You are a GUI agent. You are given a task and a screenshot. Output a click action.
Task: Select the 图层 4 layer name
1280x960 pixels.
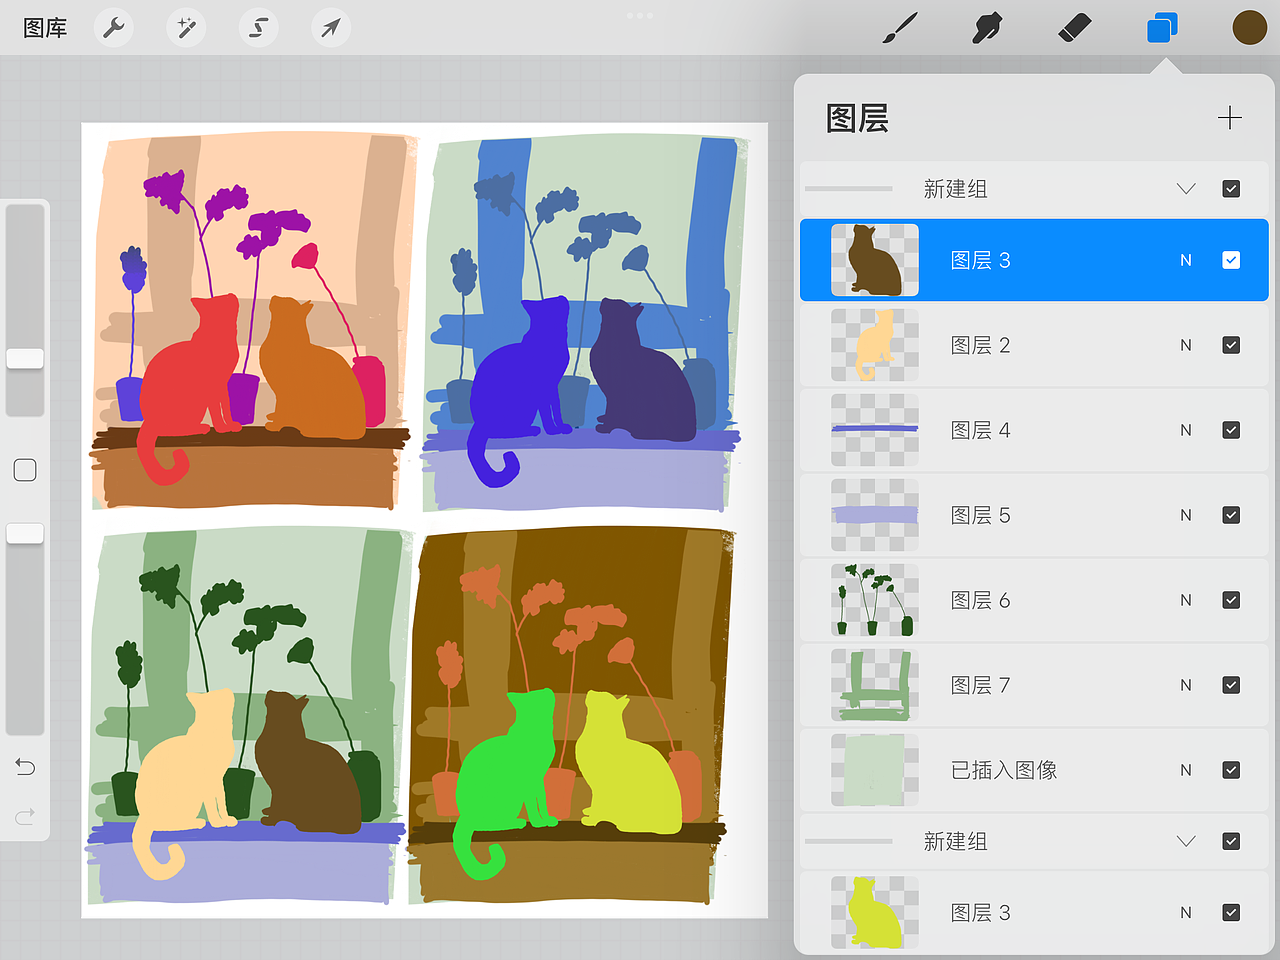point(980,430)
